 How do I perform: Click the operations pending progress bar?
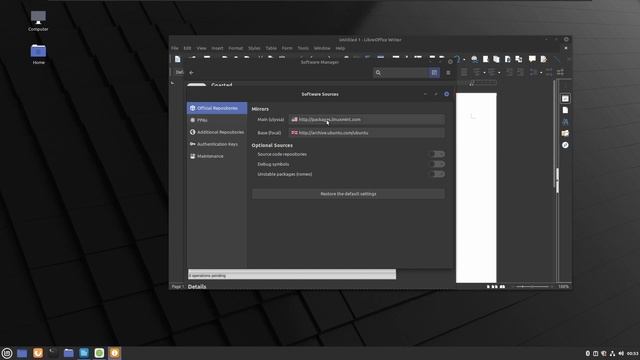point(292,274)
